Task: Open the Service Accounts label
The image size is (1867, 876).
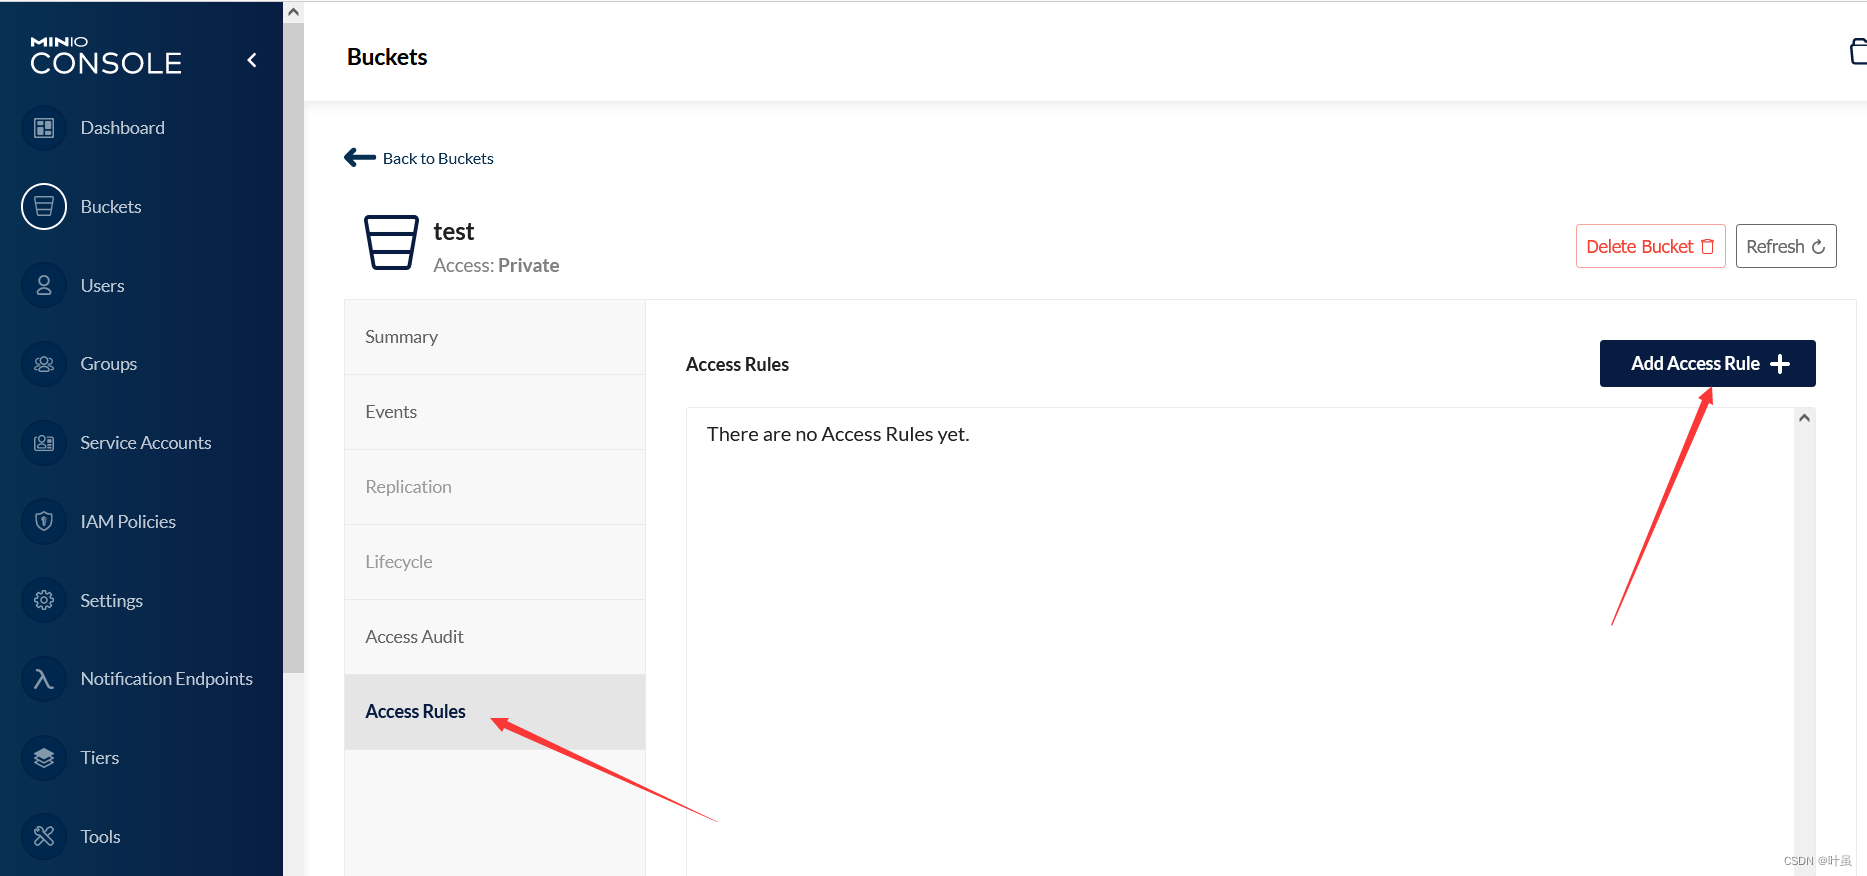Action: tap(146, 443)
